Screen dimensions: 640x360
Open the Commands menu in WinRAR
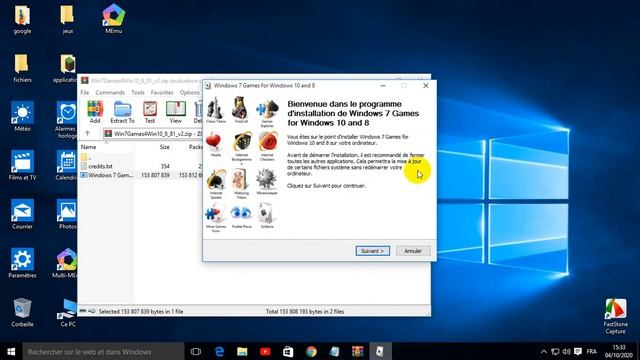(110, 93)
